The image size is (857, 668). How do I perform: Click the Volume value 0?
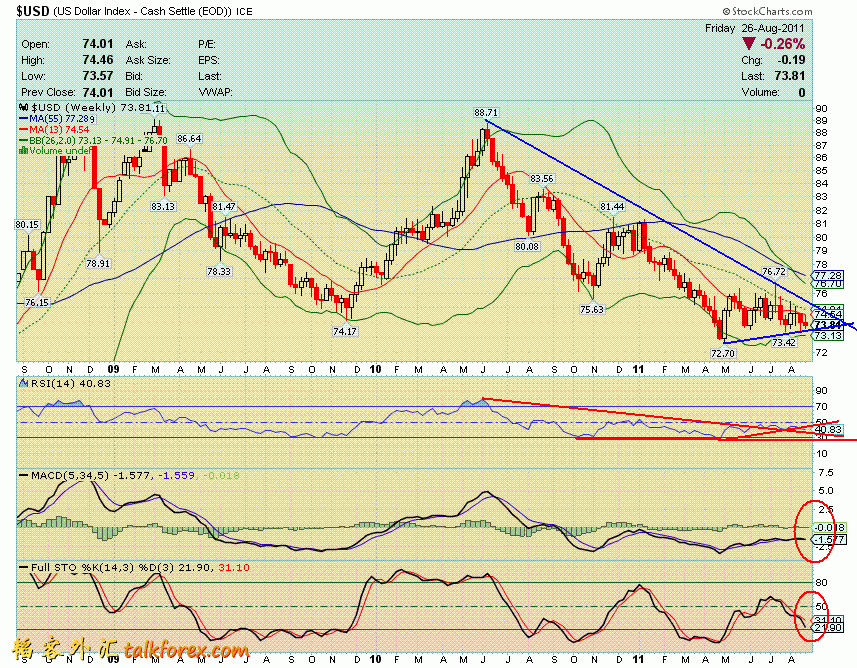tap(802, 92)
